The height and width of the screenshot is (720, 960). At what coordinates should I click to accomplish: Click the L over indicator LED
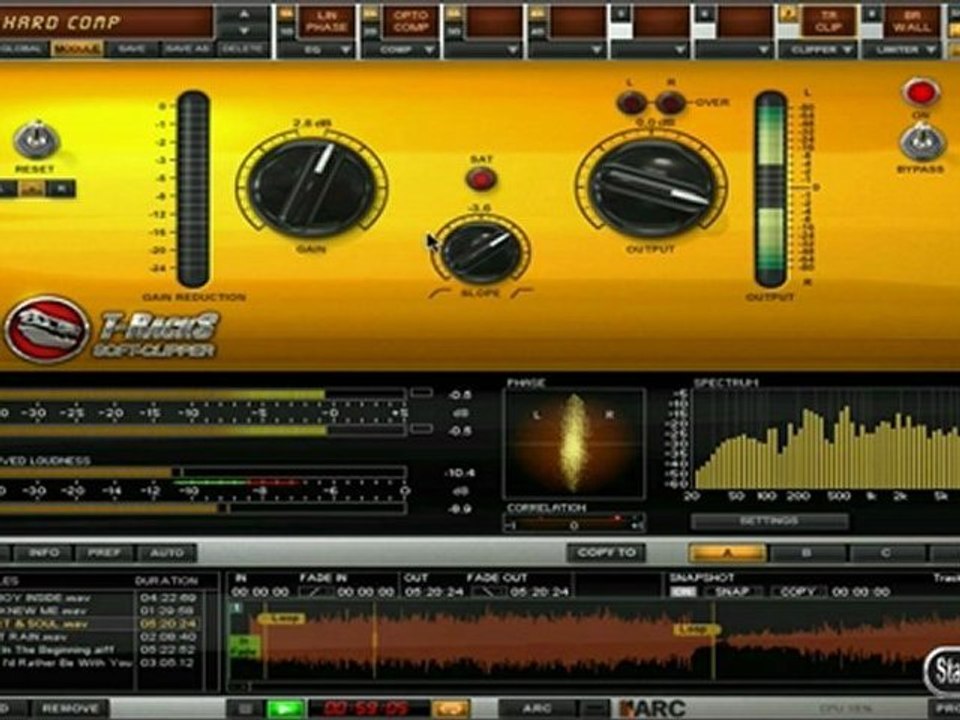631,102
